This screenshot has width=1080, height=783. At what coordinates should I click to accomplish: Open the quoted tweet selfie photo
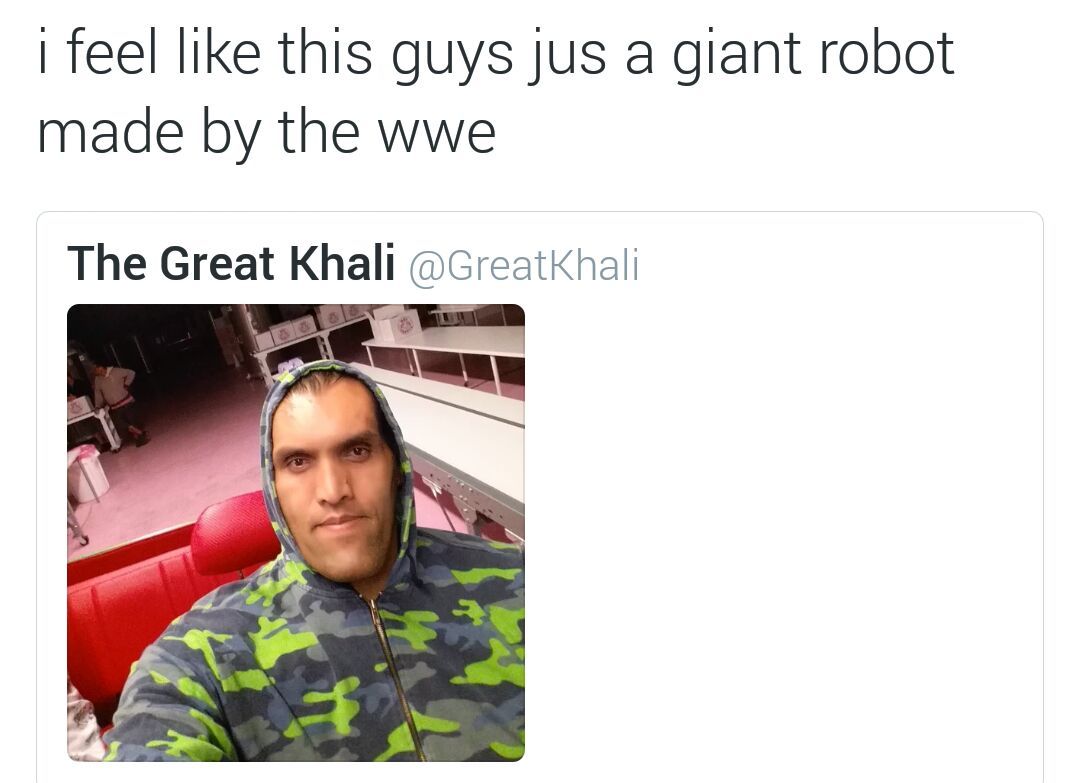tap(295, 532)
